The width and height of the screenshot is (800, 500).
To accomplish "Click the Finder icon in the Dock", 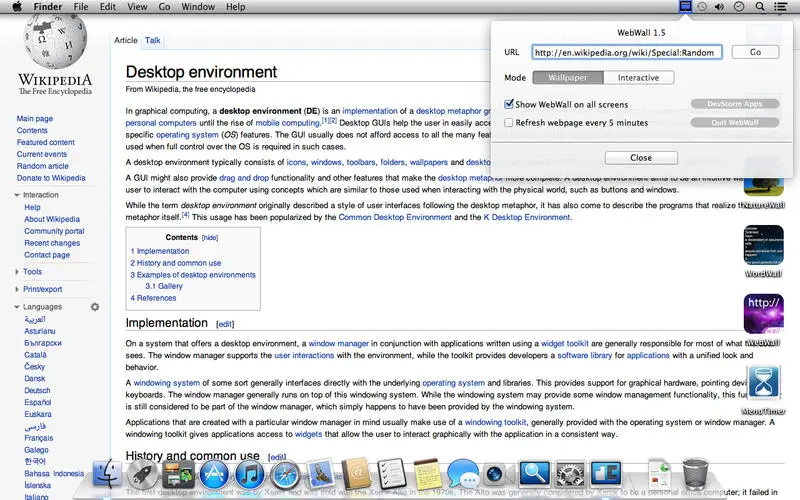I will 107,474.
